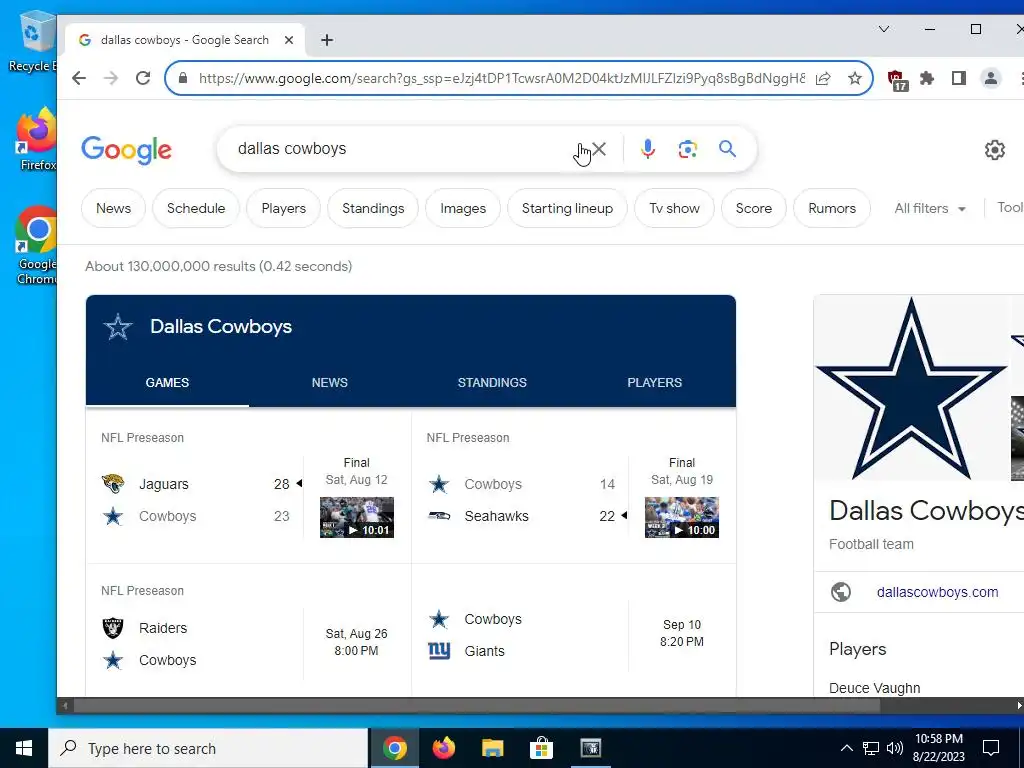The image size is (1024, 768).
Task: Click the browser back arrow
Action: [x=79, y=78]
